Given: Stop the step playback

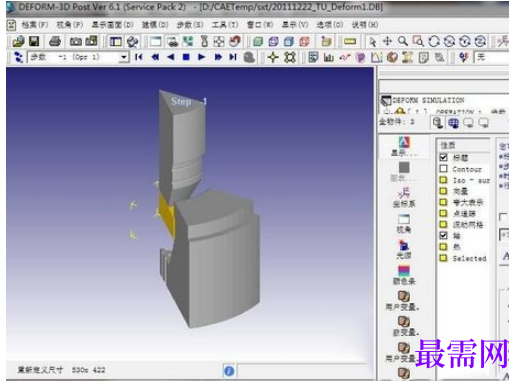Looking at the screenshot, I should 186,57.
